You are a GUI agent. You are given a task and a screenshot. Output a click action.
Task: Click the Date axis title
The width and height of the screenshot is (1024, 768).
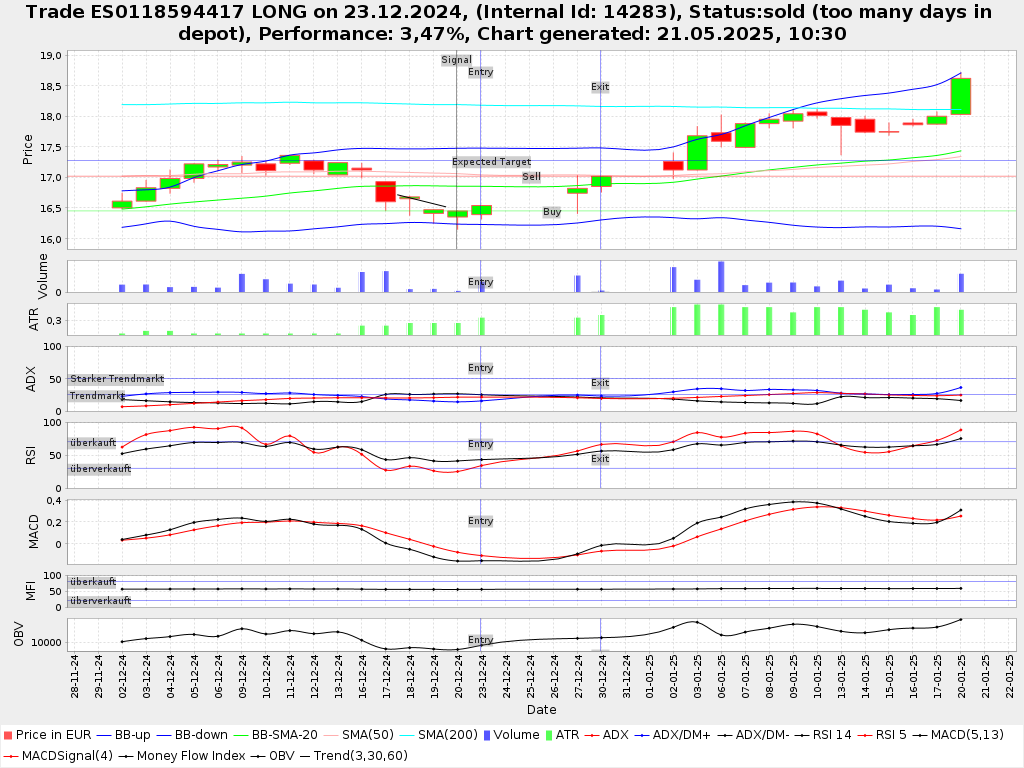(x=541, y=710)
